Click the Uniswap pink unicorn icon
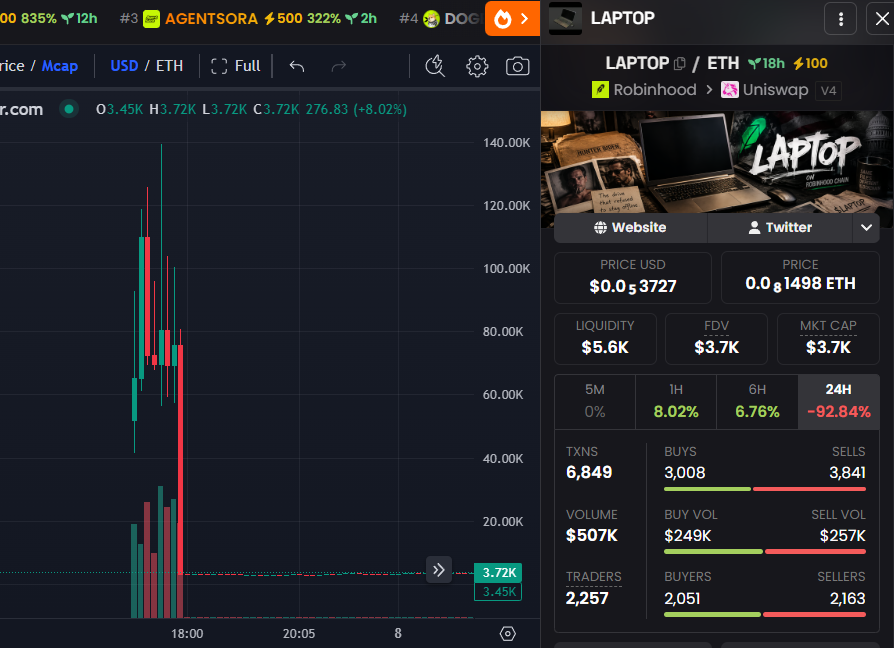Screen dimensions: 894x648 729,90
